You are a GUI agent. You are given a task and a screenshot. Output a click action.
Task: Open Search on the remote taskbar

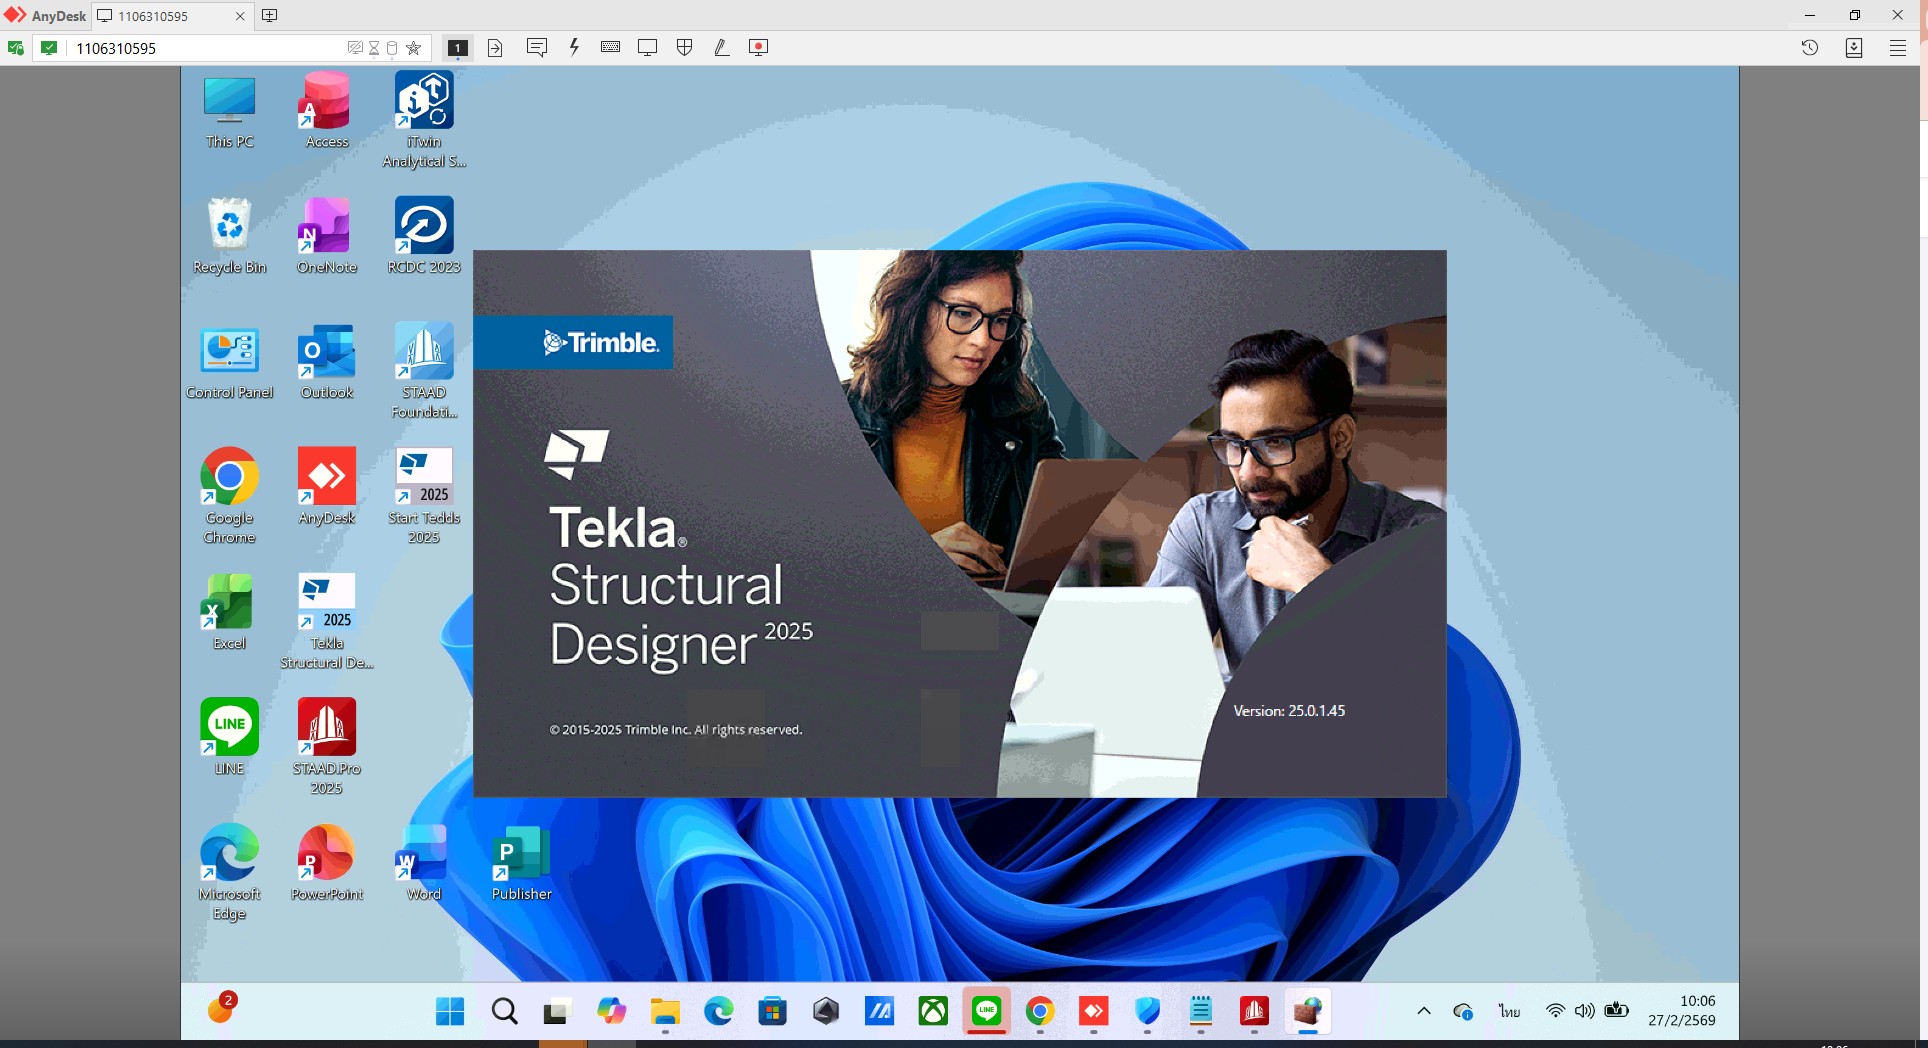click(505, 1012)
